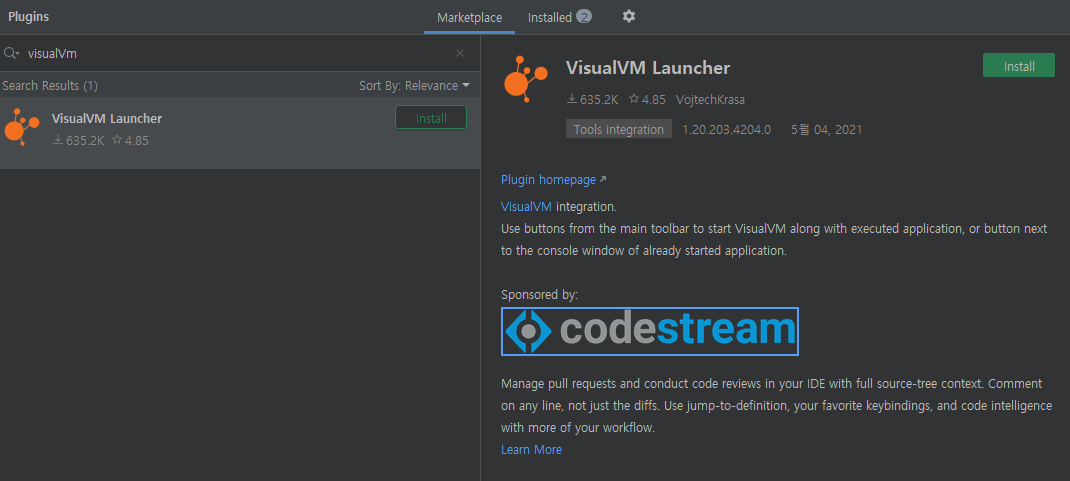Install VisualVM Launcher from the results list
The image size is (1070, 481).
click(431, 118)
